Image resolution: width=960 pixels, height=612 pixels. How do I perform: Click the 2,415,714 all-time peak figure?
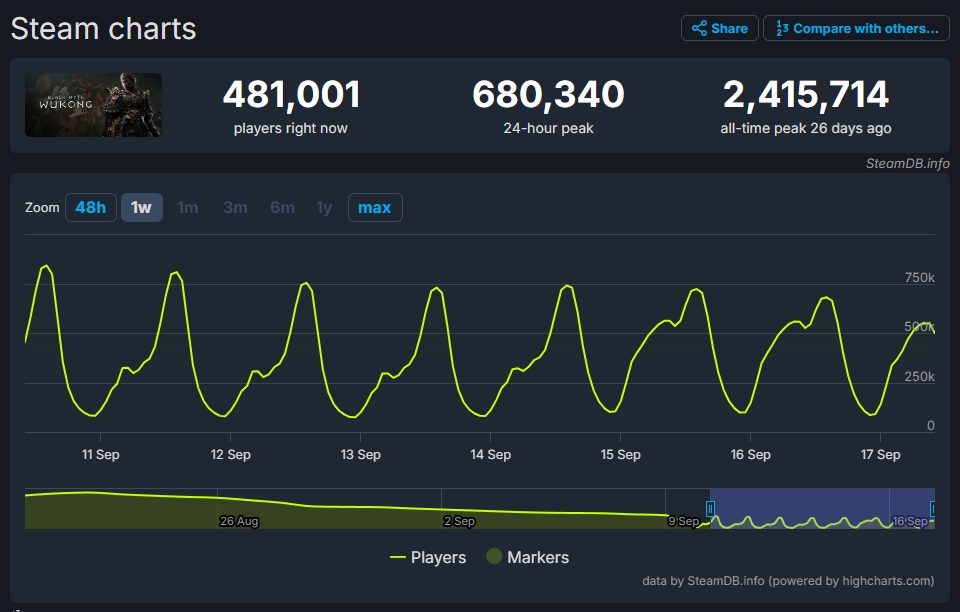click(806, 94)
